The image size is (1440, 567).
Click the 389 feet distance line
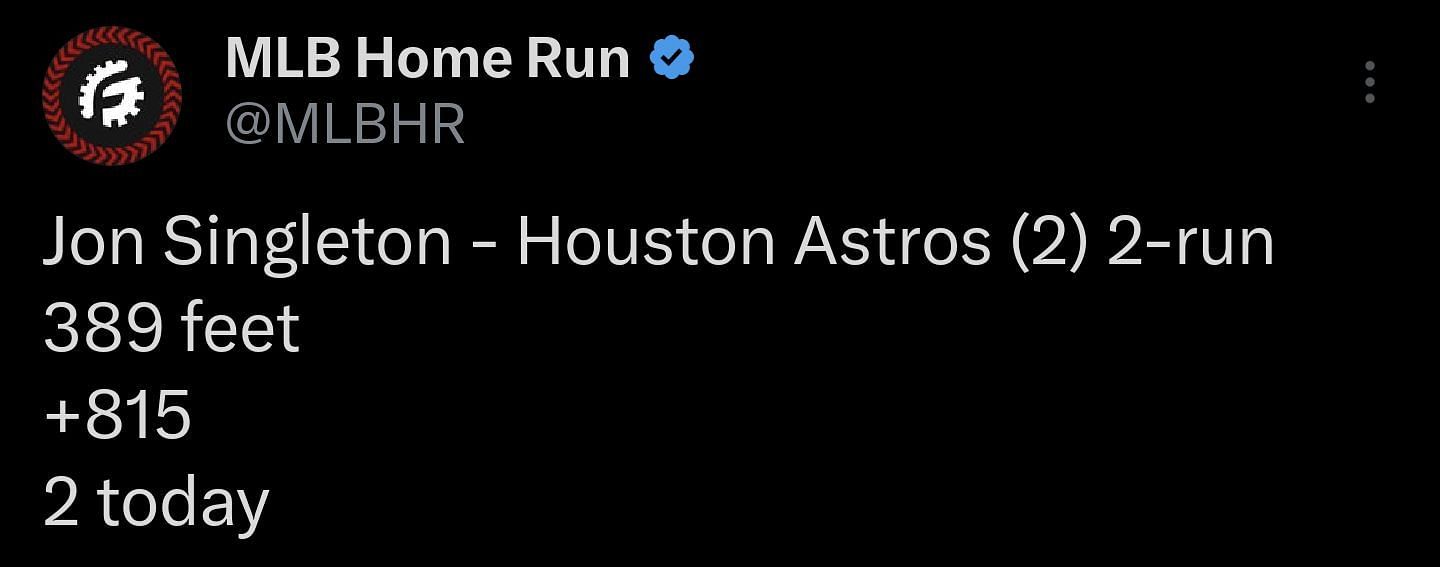(x=171, y=329)
